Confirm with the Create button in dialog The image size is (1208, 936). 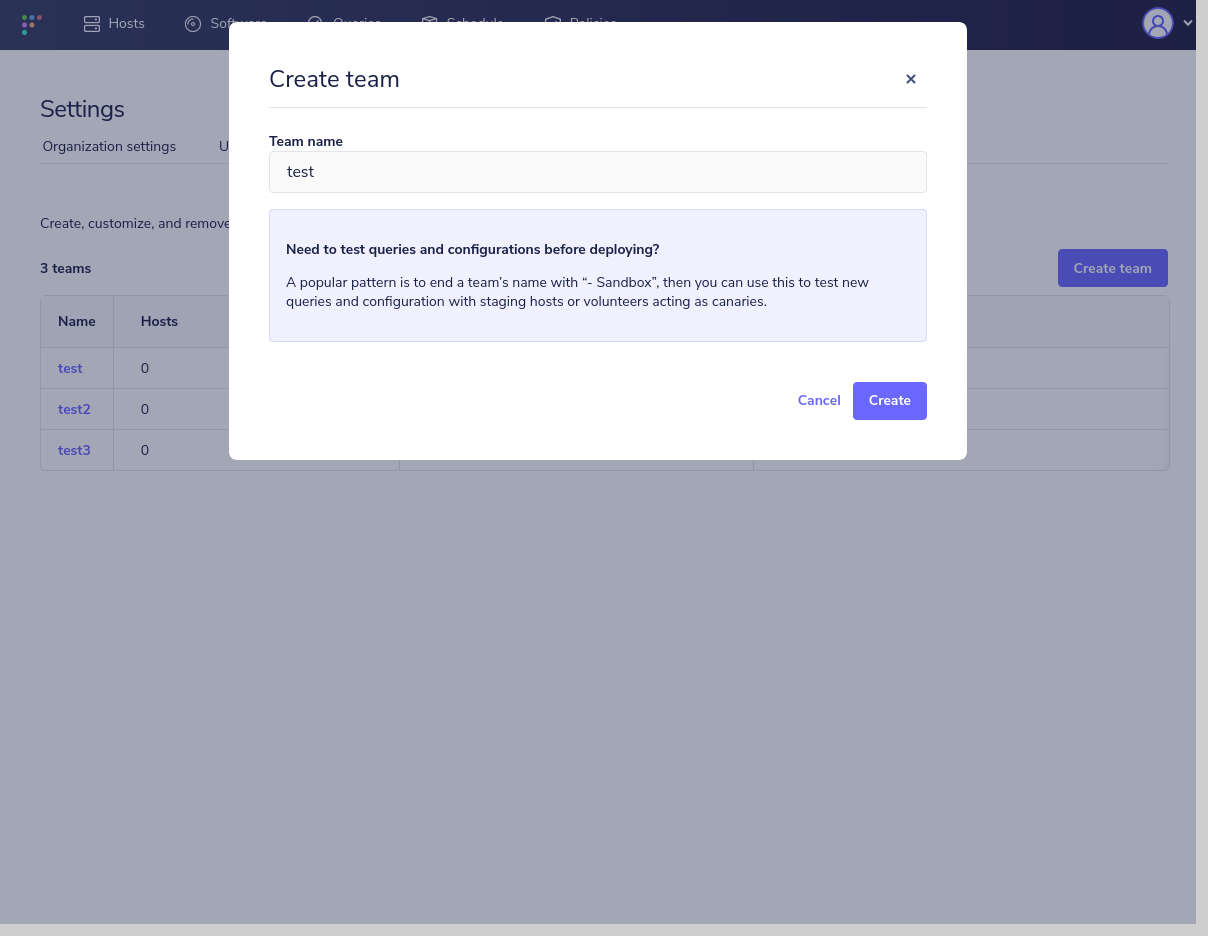point(890,401)
